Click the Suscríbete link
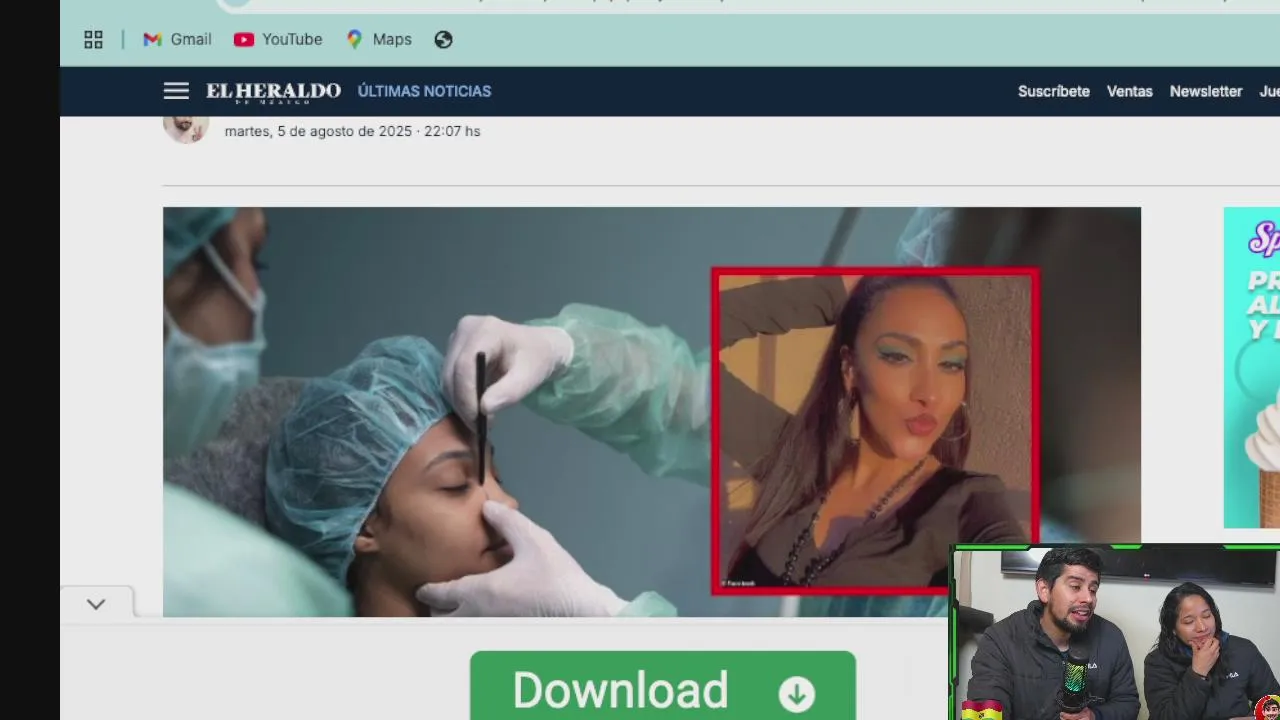The image size is (1280, 720). pyautogui.click(x=1054, y=91)
